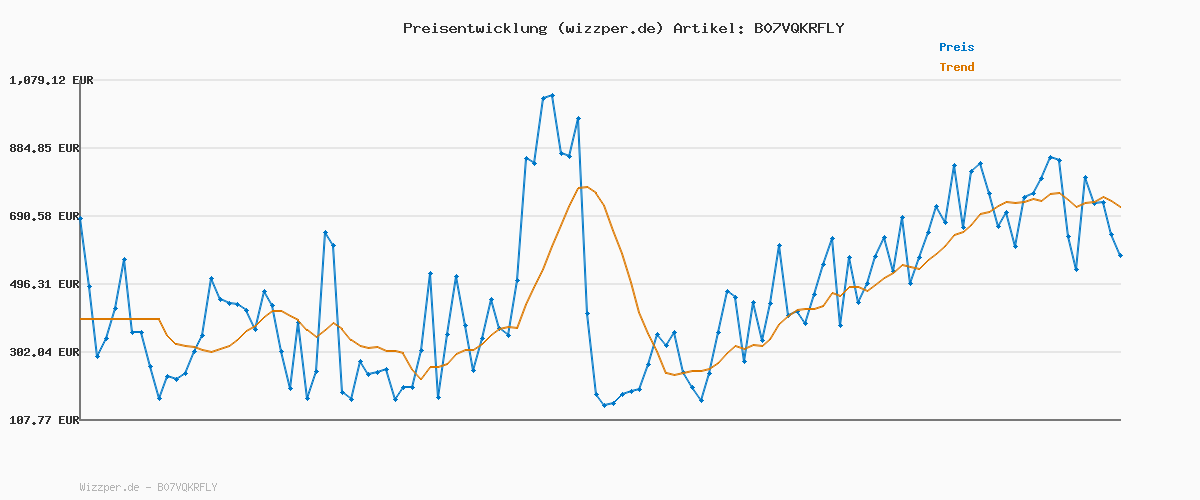Click the word "Preisentwicklung" in the chart title

pyautogui.click(x=474, y=28)
